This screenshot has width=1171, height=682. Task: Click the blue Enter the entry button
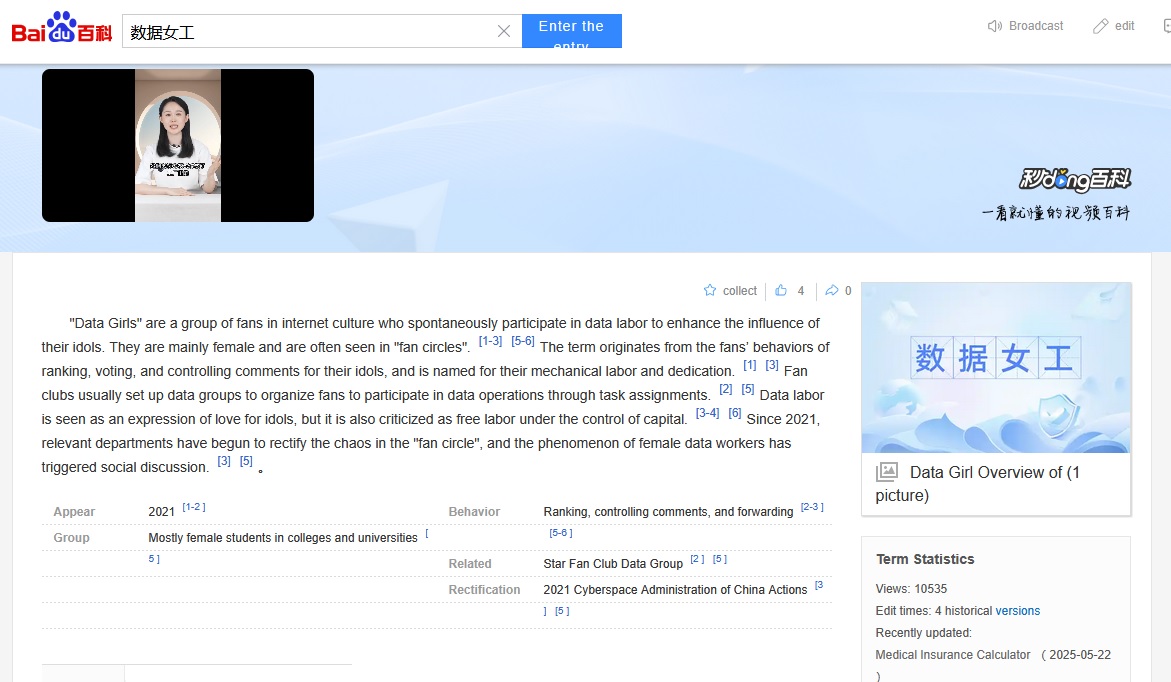(x=571, y=31)
